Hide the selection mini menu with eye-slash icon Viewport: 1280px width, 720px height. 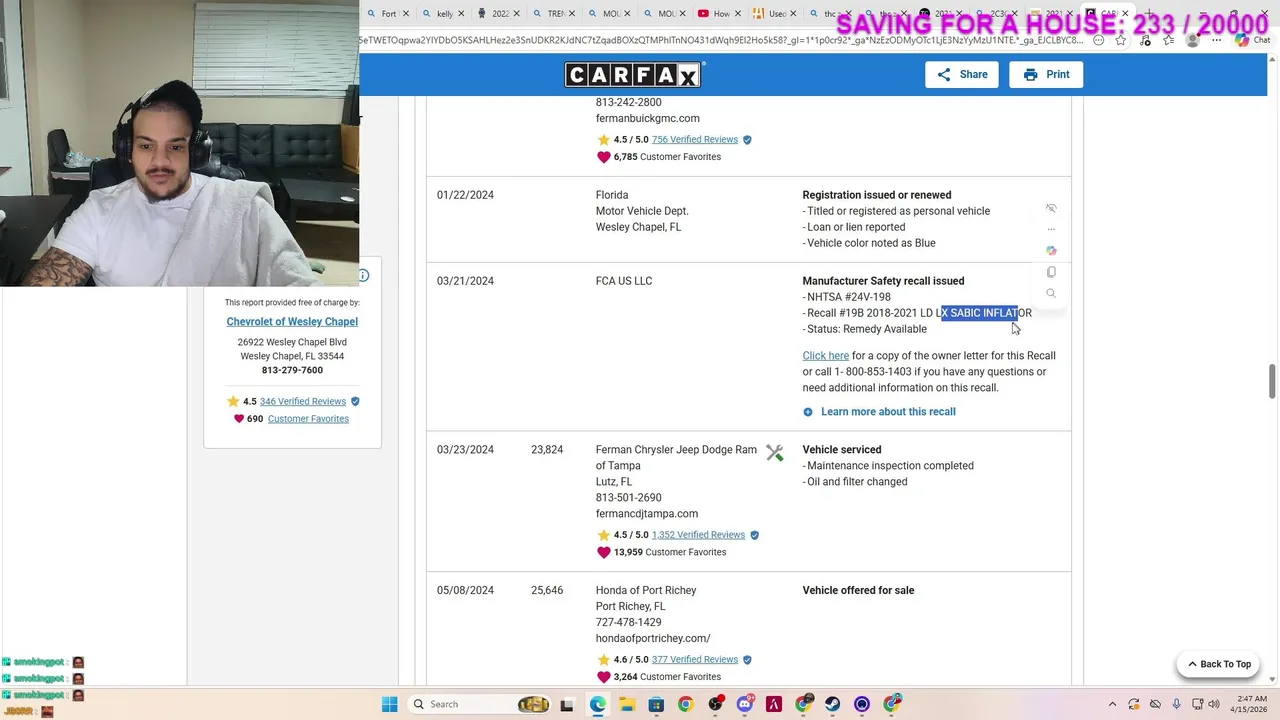point(1051,208)
